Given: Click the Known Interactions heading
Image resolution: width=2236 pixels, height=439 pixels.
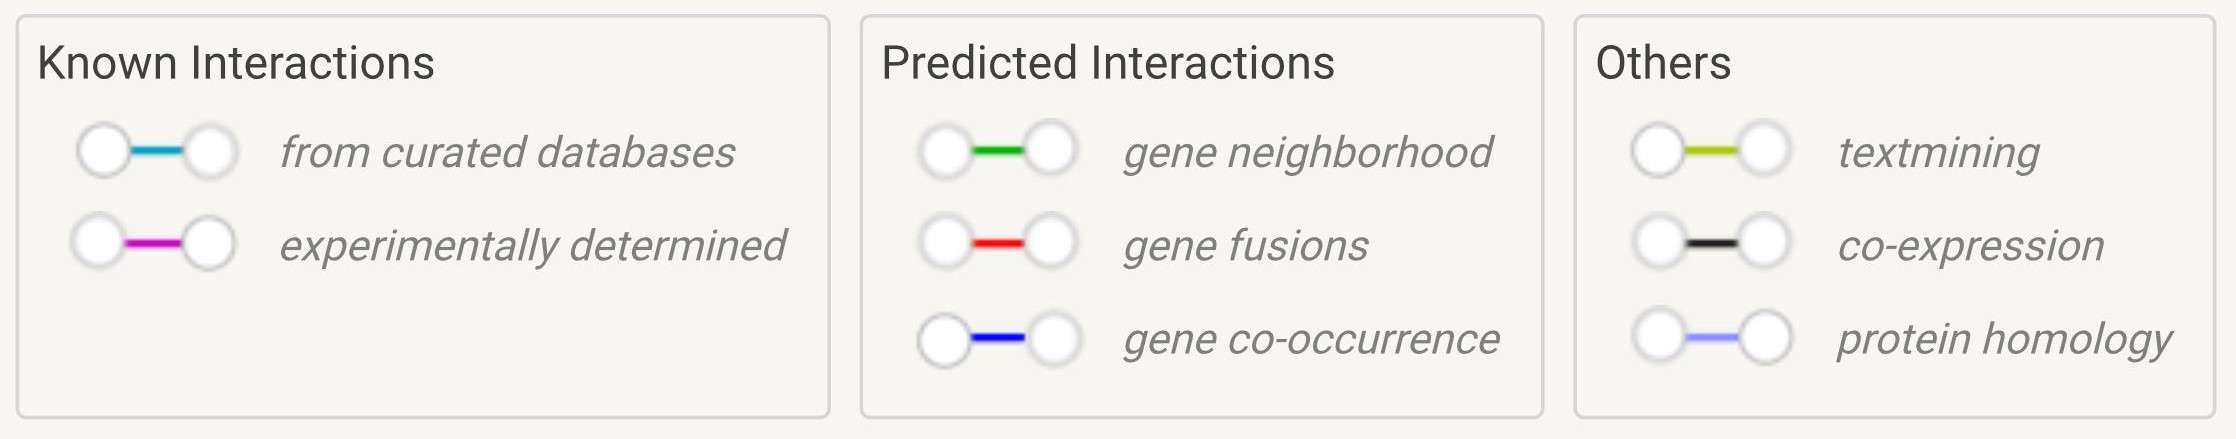Looking at the screenshot, I should coord(236,63).
